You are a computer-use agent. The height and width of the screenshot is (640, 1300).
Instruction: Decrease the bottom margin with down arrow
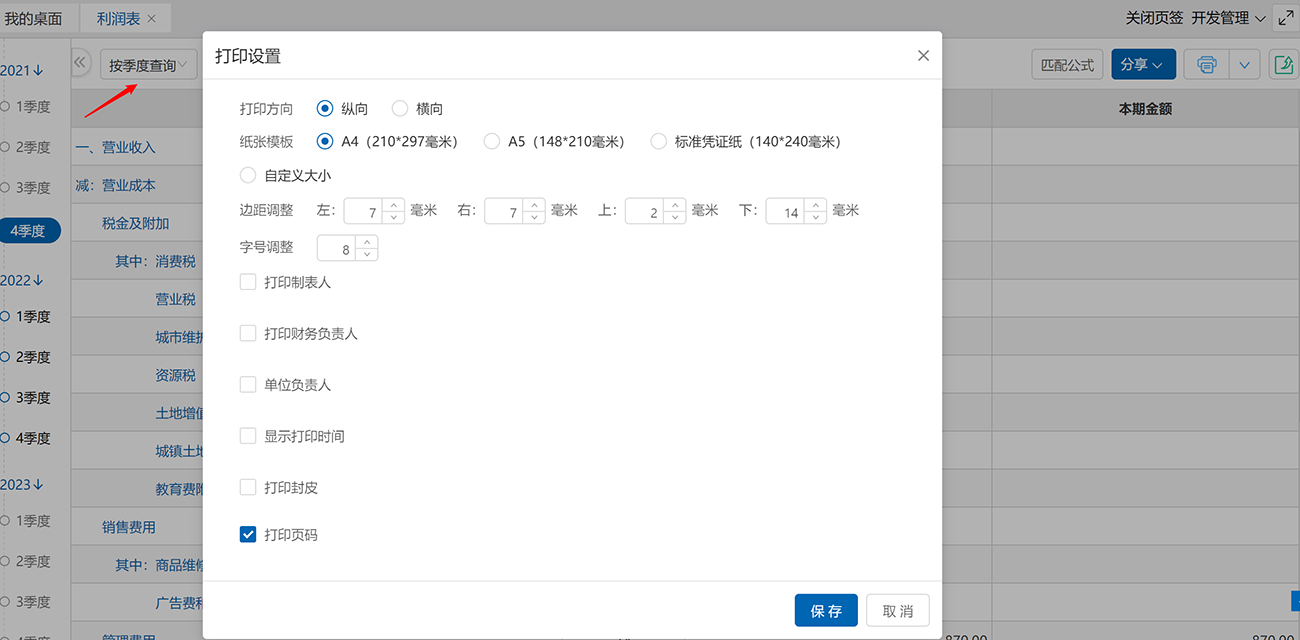click(816, 217)
